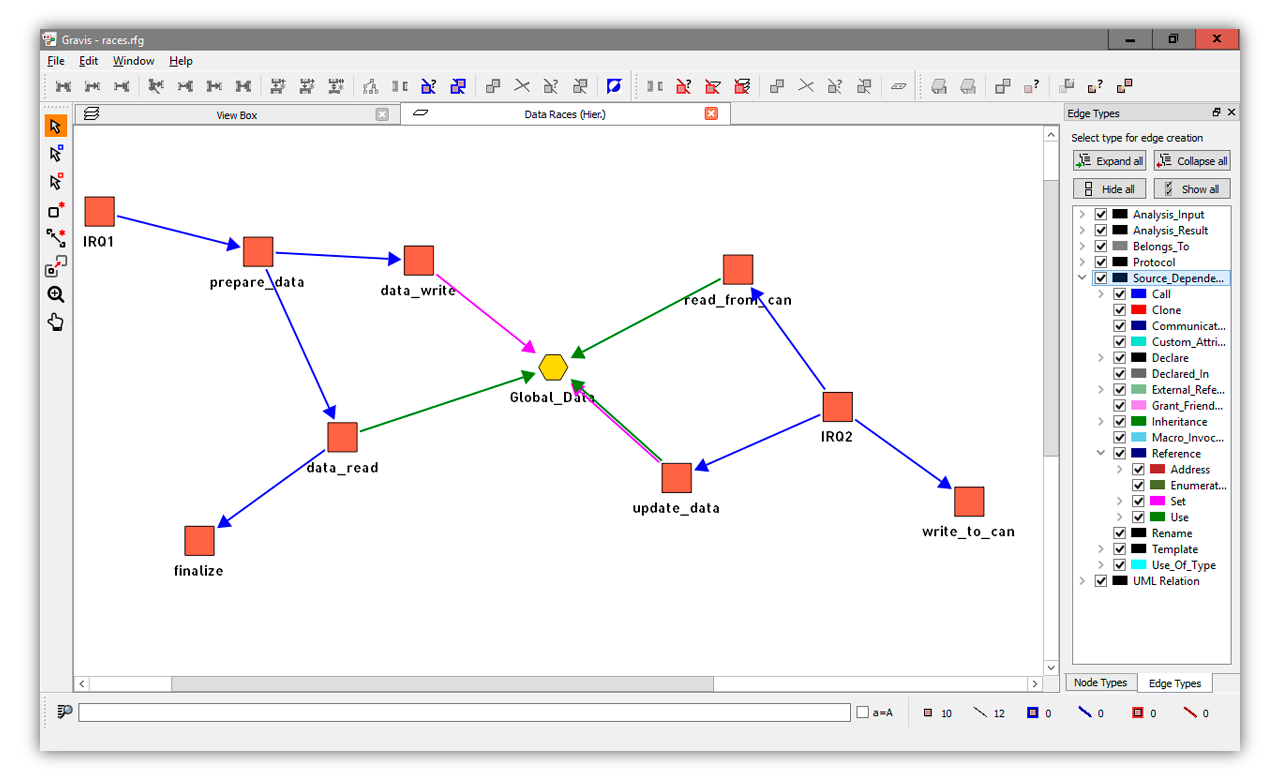Collapse the Source_Dependency tree node
Viewport: 1280px width, 780px height.
1082,278
